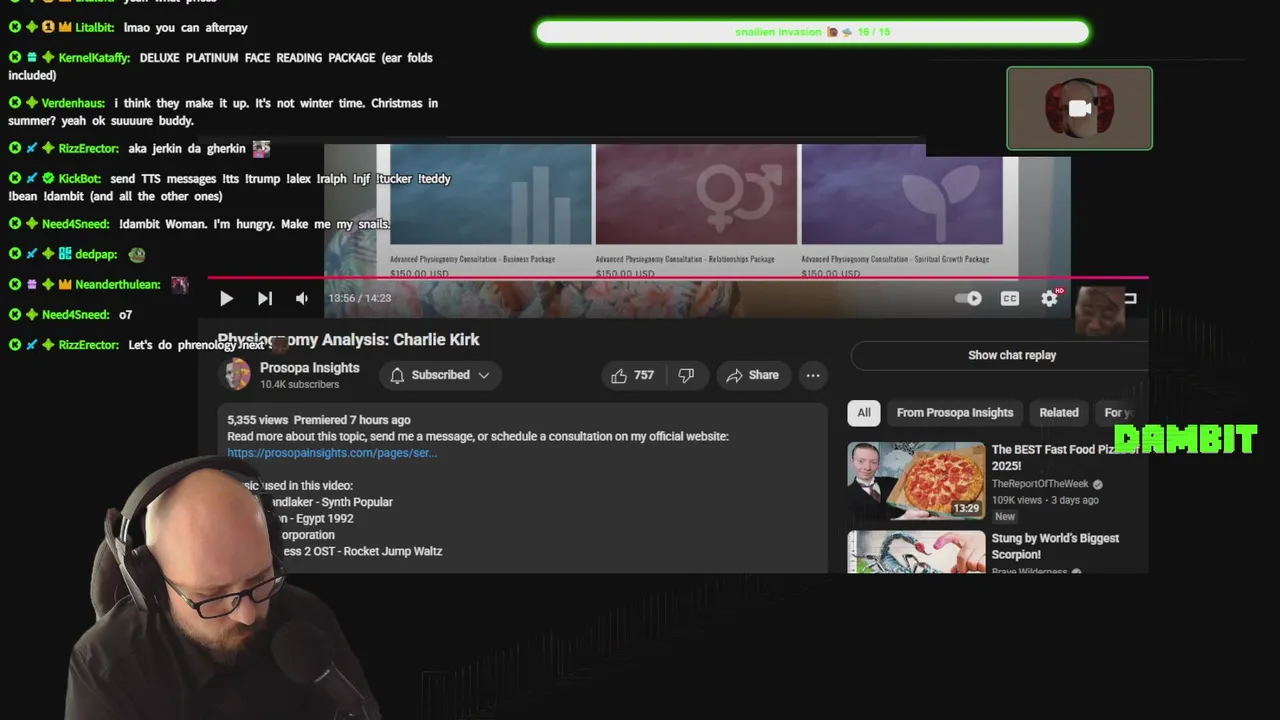The image size is (1280, 720).
Task: Toggle the autoplay switch
Action: click(968, 298)
